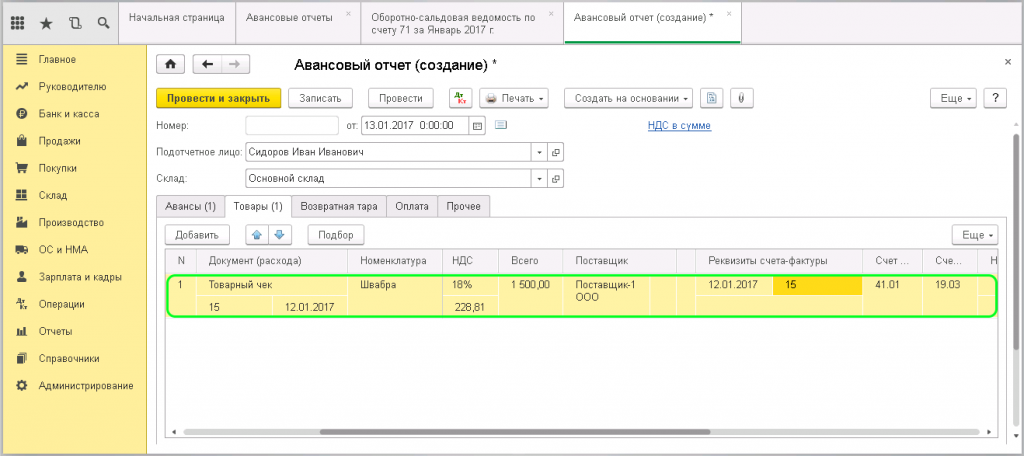Open the Dt/Kt postings icon
Image resolution: width=1024 pixels, height=456 pixels.
(x=459, y=98)
